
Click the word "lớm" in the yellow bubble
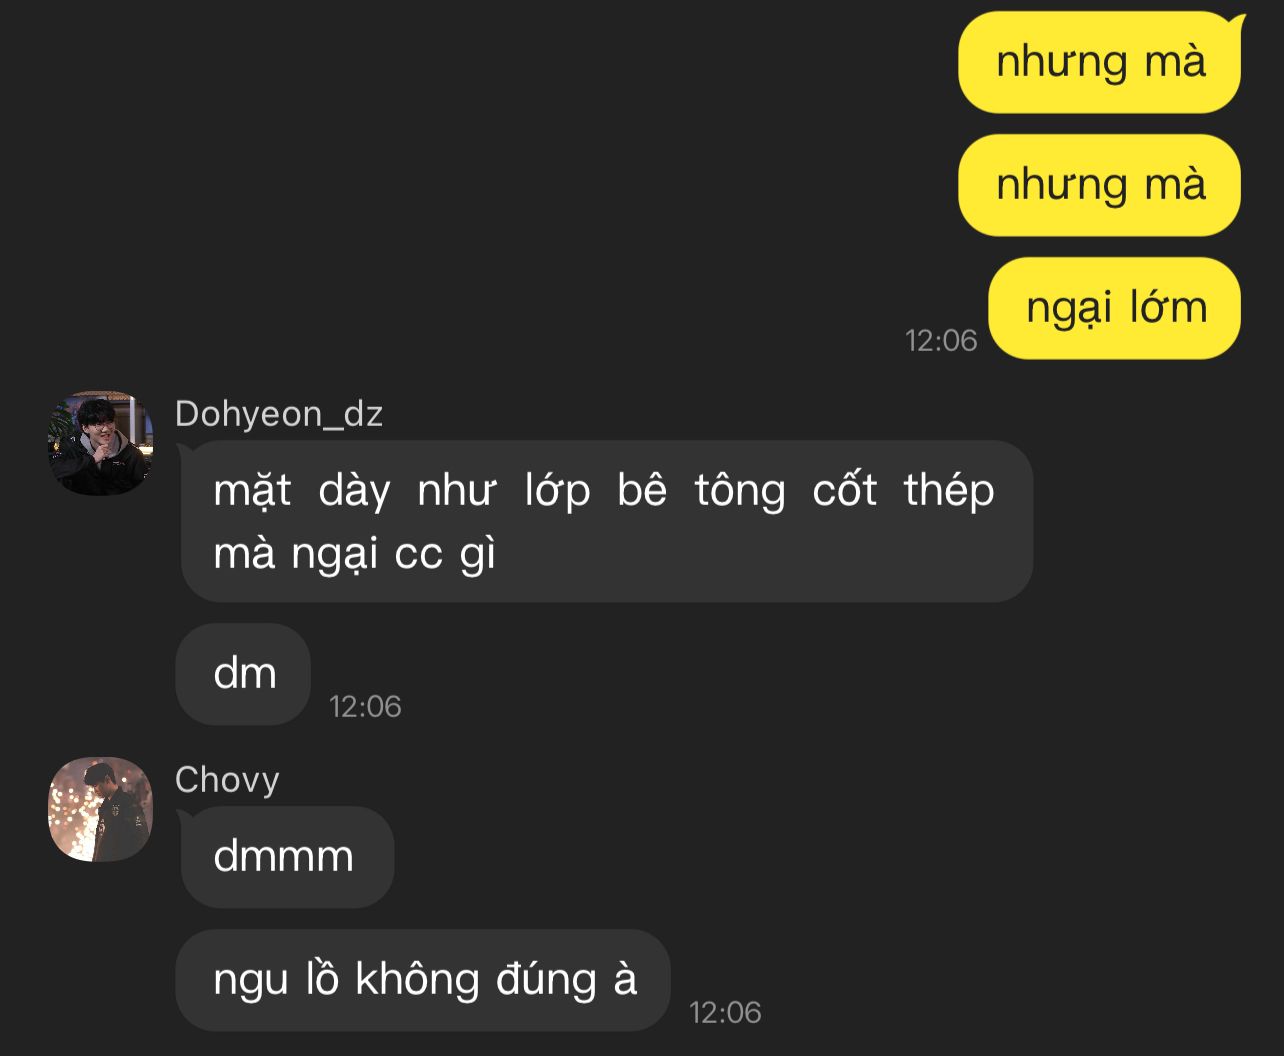pyautogui.click(x=1169, y=308)
